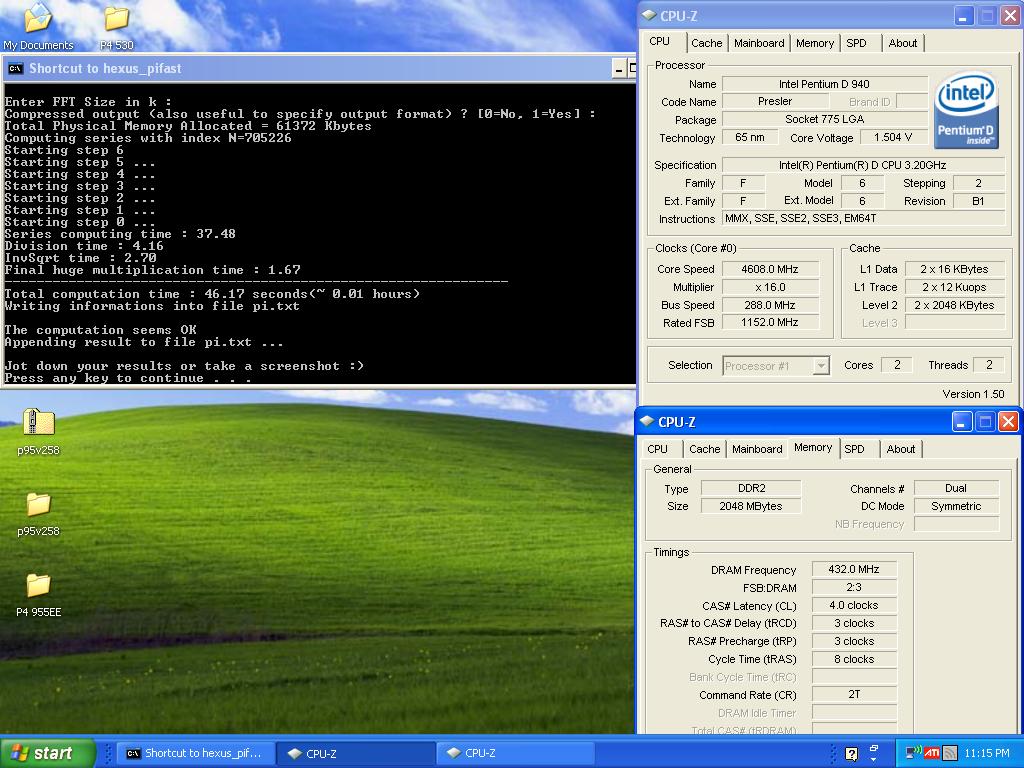Switch to About tab in lower CPU-Z window
This screenshot has width=1024, height=768.
(901, 449)
